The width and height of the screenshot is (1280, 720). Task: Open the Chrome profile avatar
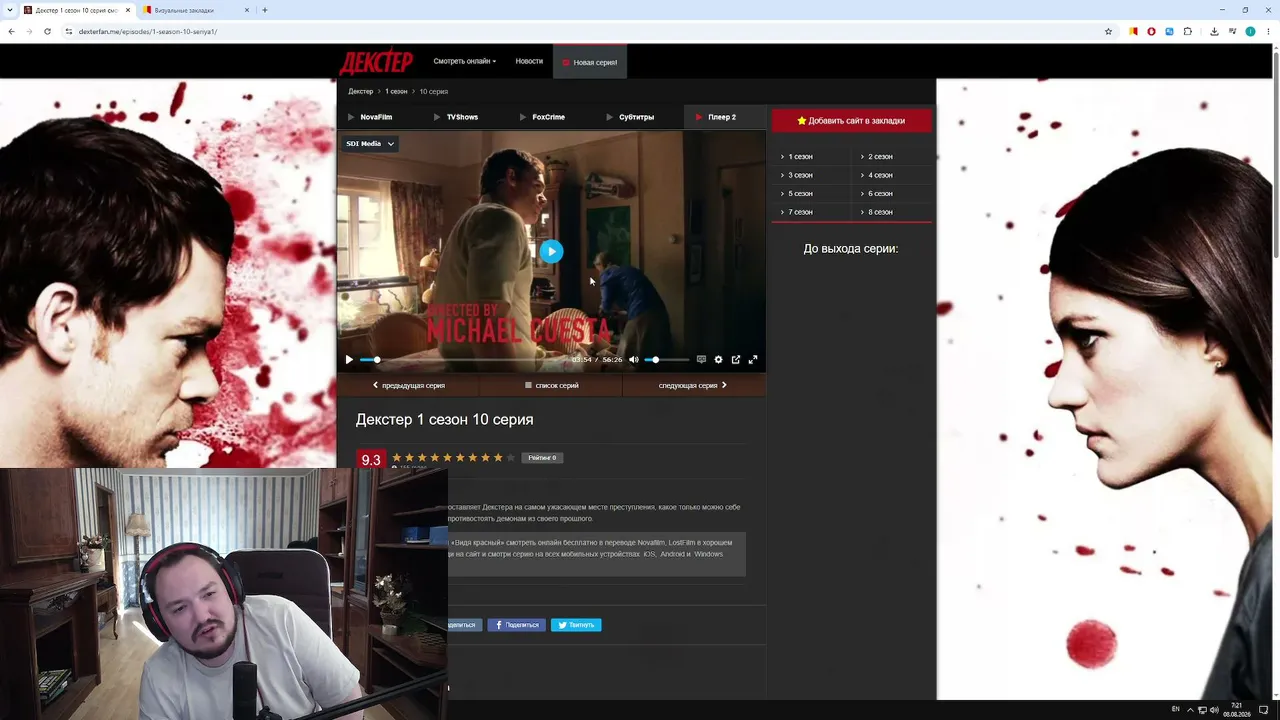[1250, 31]
